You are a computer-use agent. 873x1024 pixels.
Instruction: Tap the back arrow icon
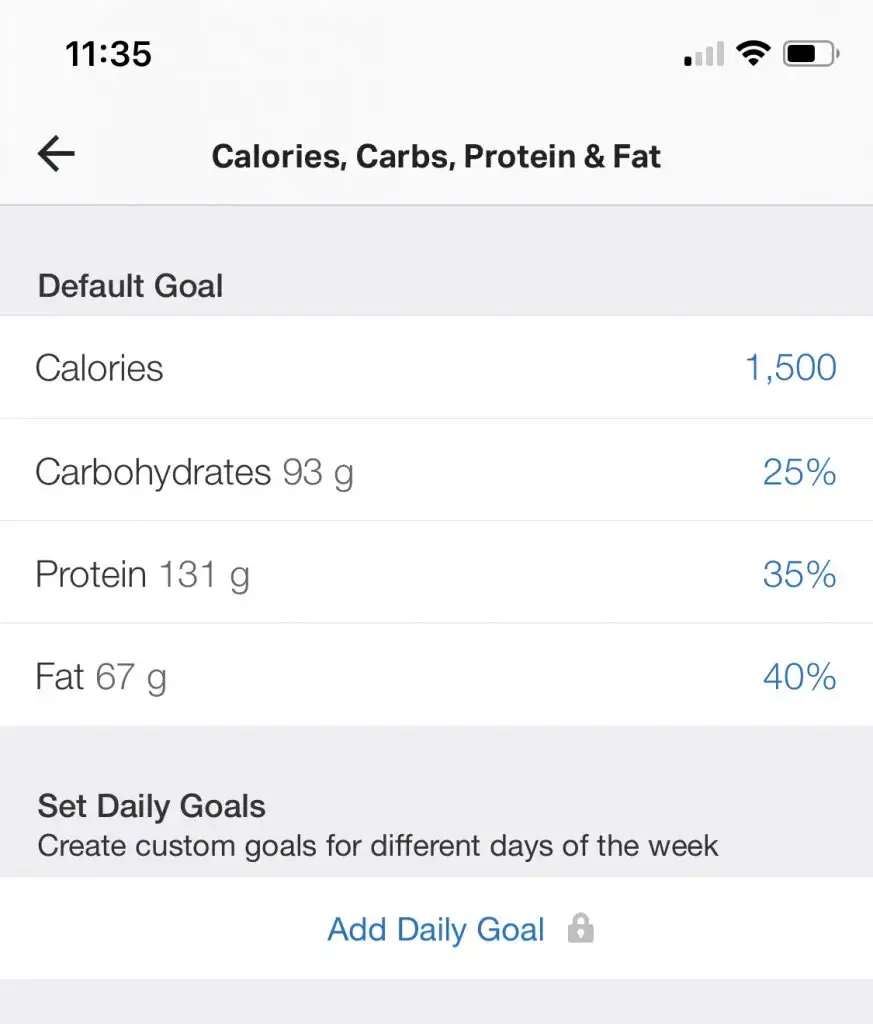pos(56,154)
